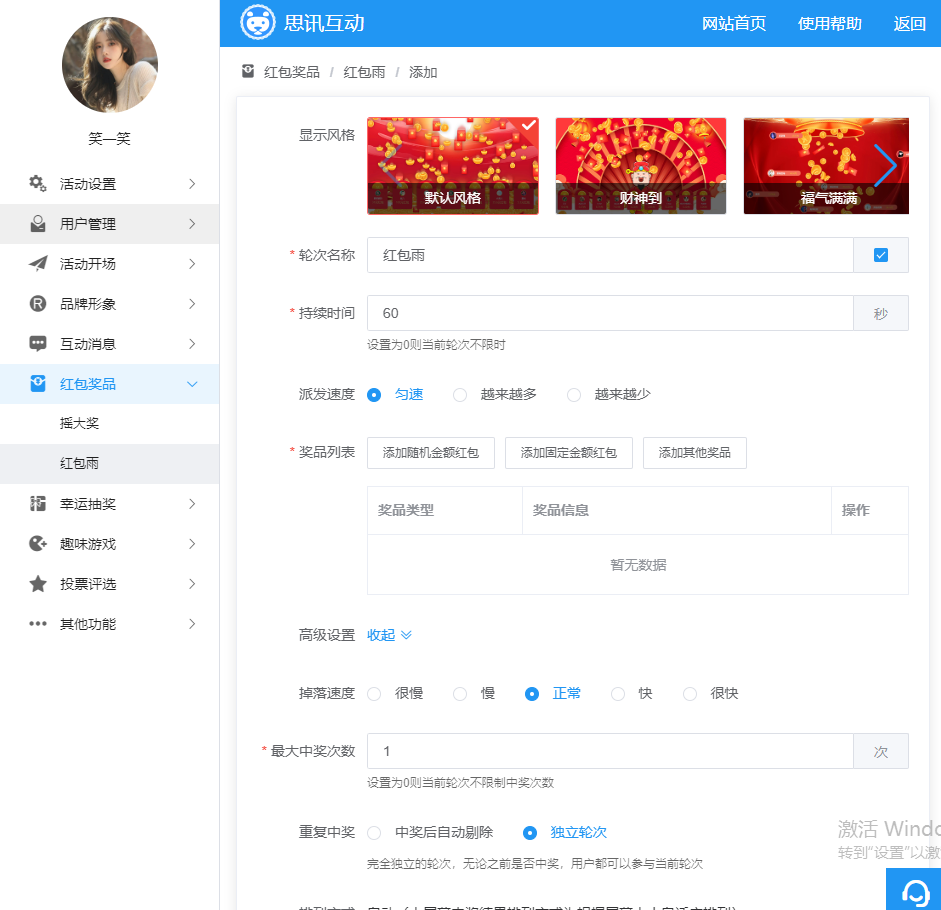Open the customer service headset icon
Viewport: 941px width, 910px height.
coord(915,891)
